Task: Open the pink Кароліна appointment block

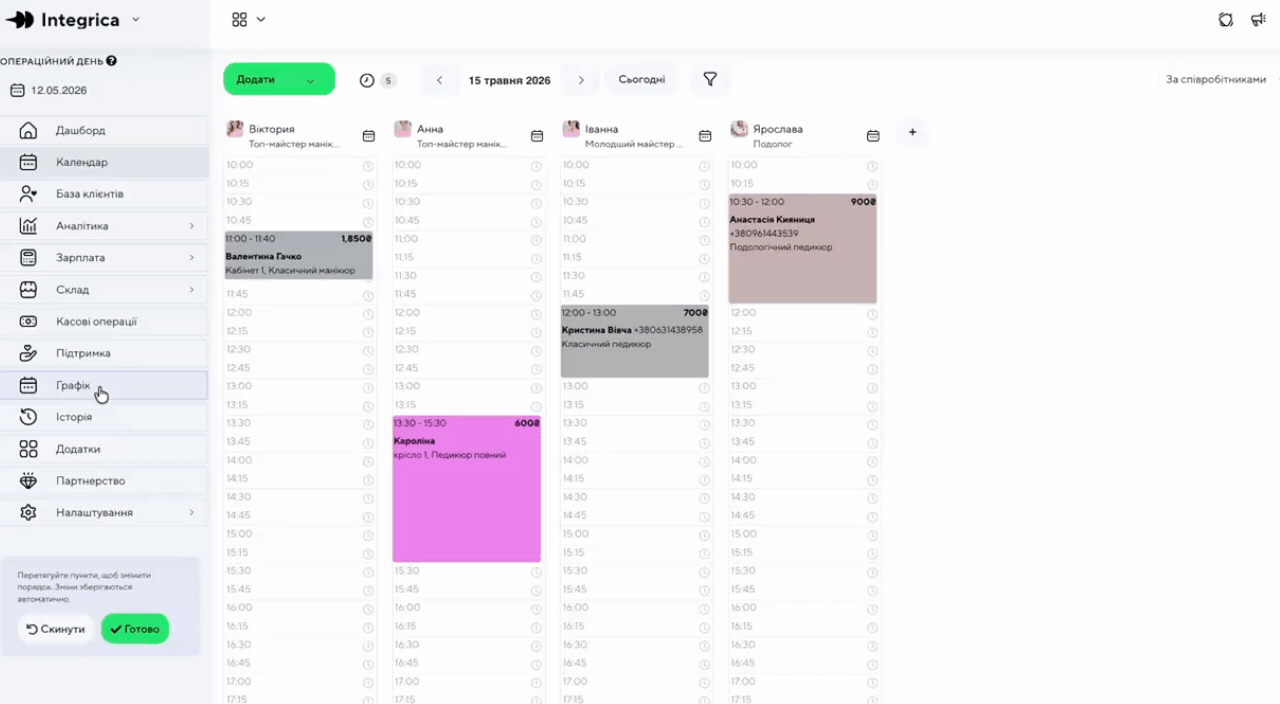Action: click(467, 488)
